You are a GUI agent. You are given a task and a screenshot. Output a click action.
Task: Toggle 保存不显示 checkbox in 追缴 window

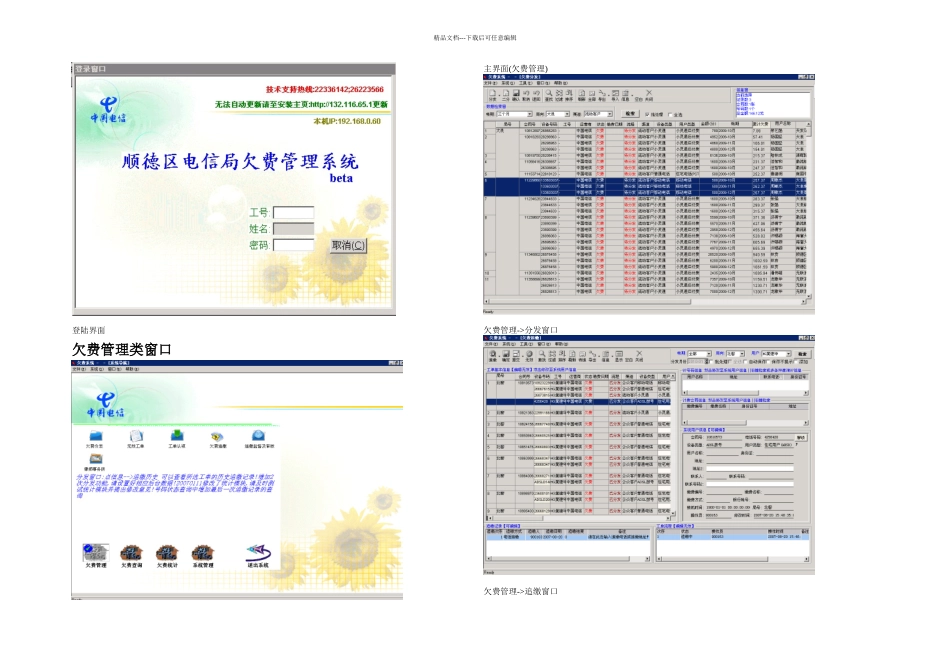pyautogui.click(x=768, y=361)
